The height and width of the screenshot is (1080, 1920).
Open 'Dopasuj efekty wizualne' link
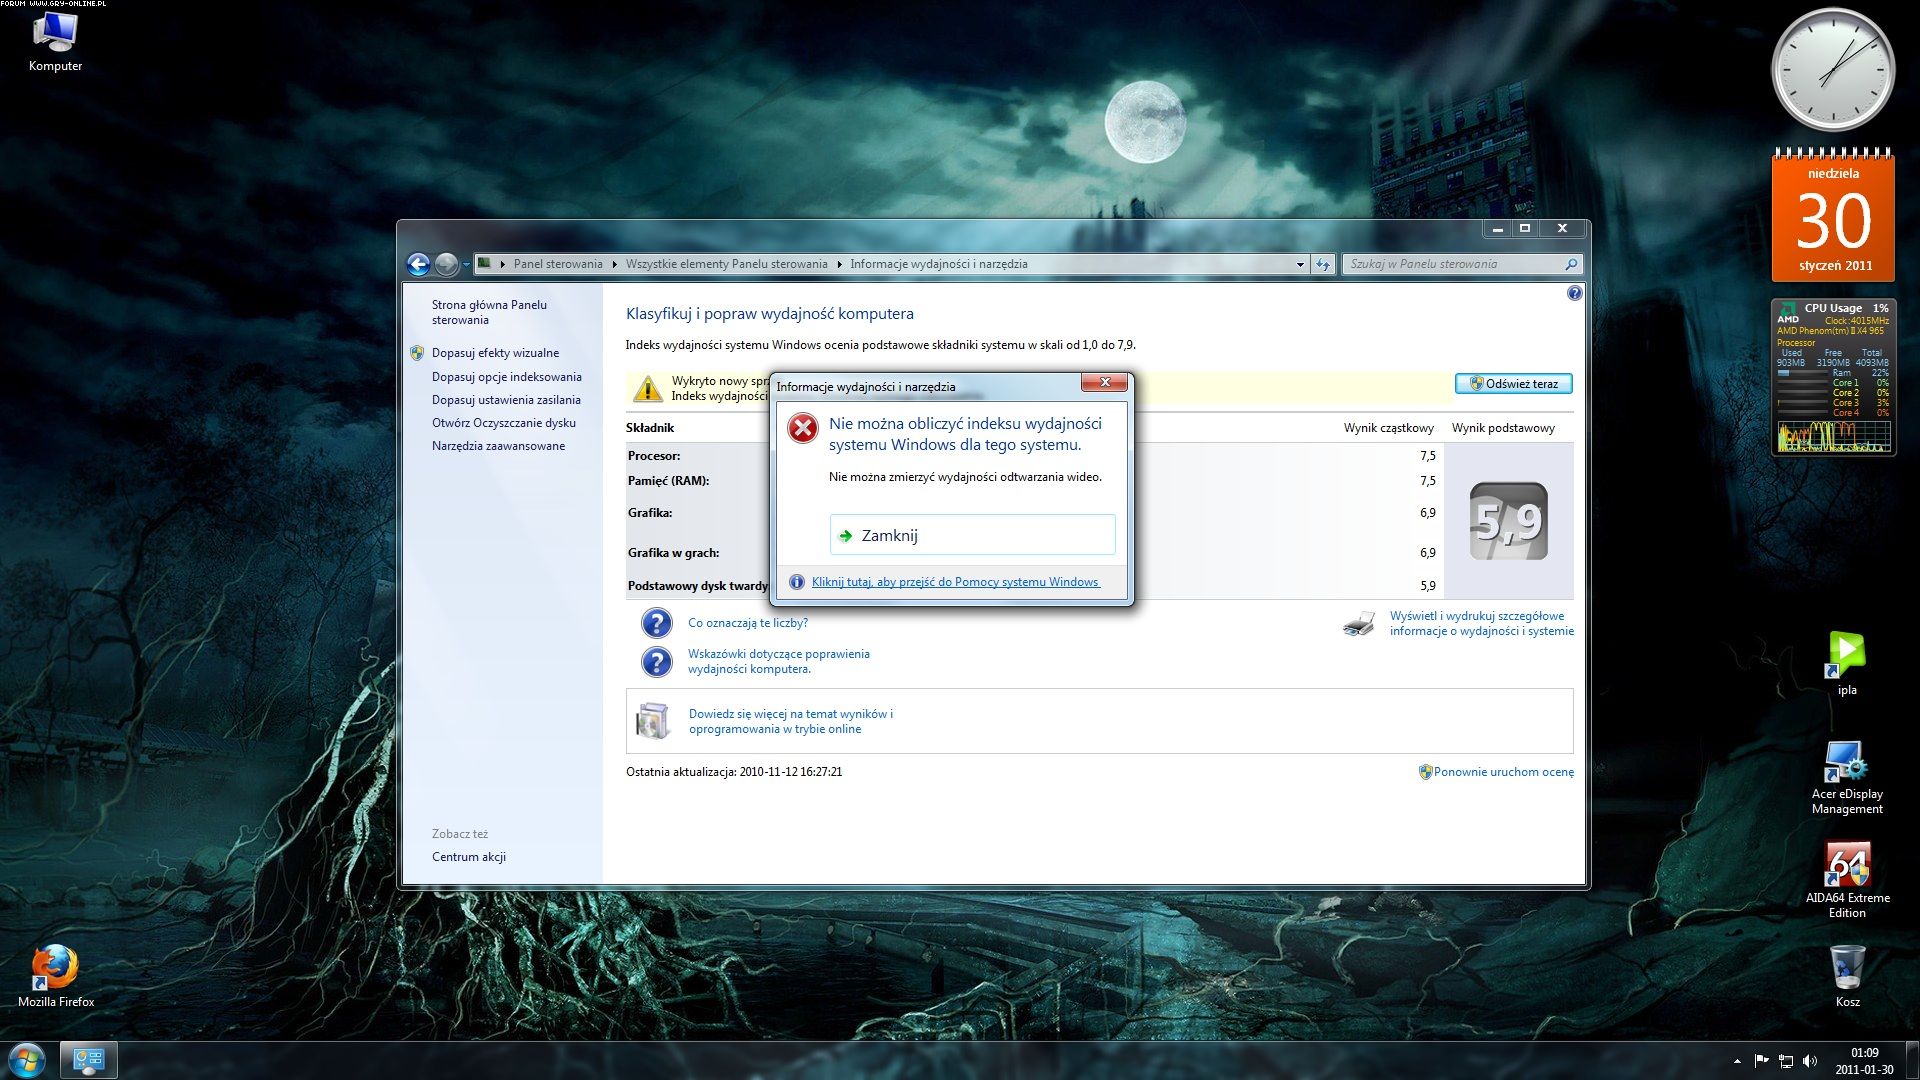pos(495,353)
